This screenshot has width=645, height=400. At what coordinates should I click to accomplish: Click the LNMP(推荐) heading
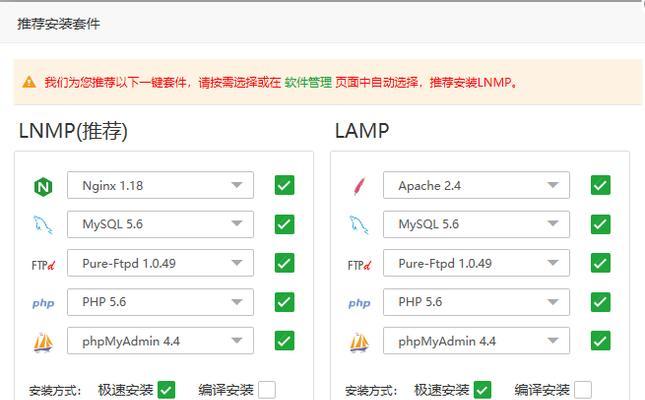[73, 131]
